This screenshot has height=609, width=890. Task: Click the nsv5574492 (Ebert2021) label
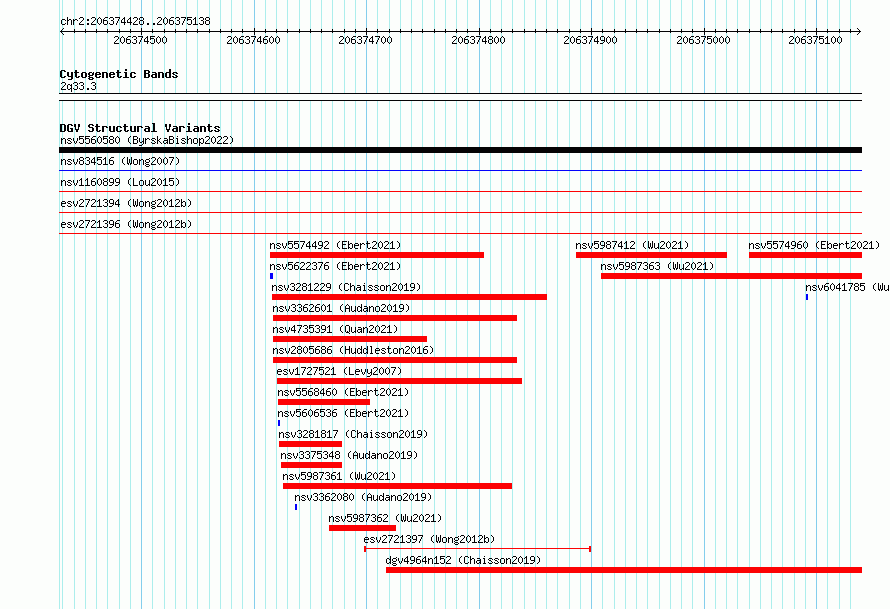point(335,245)
